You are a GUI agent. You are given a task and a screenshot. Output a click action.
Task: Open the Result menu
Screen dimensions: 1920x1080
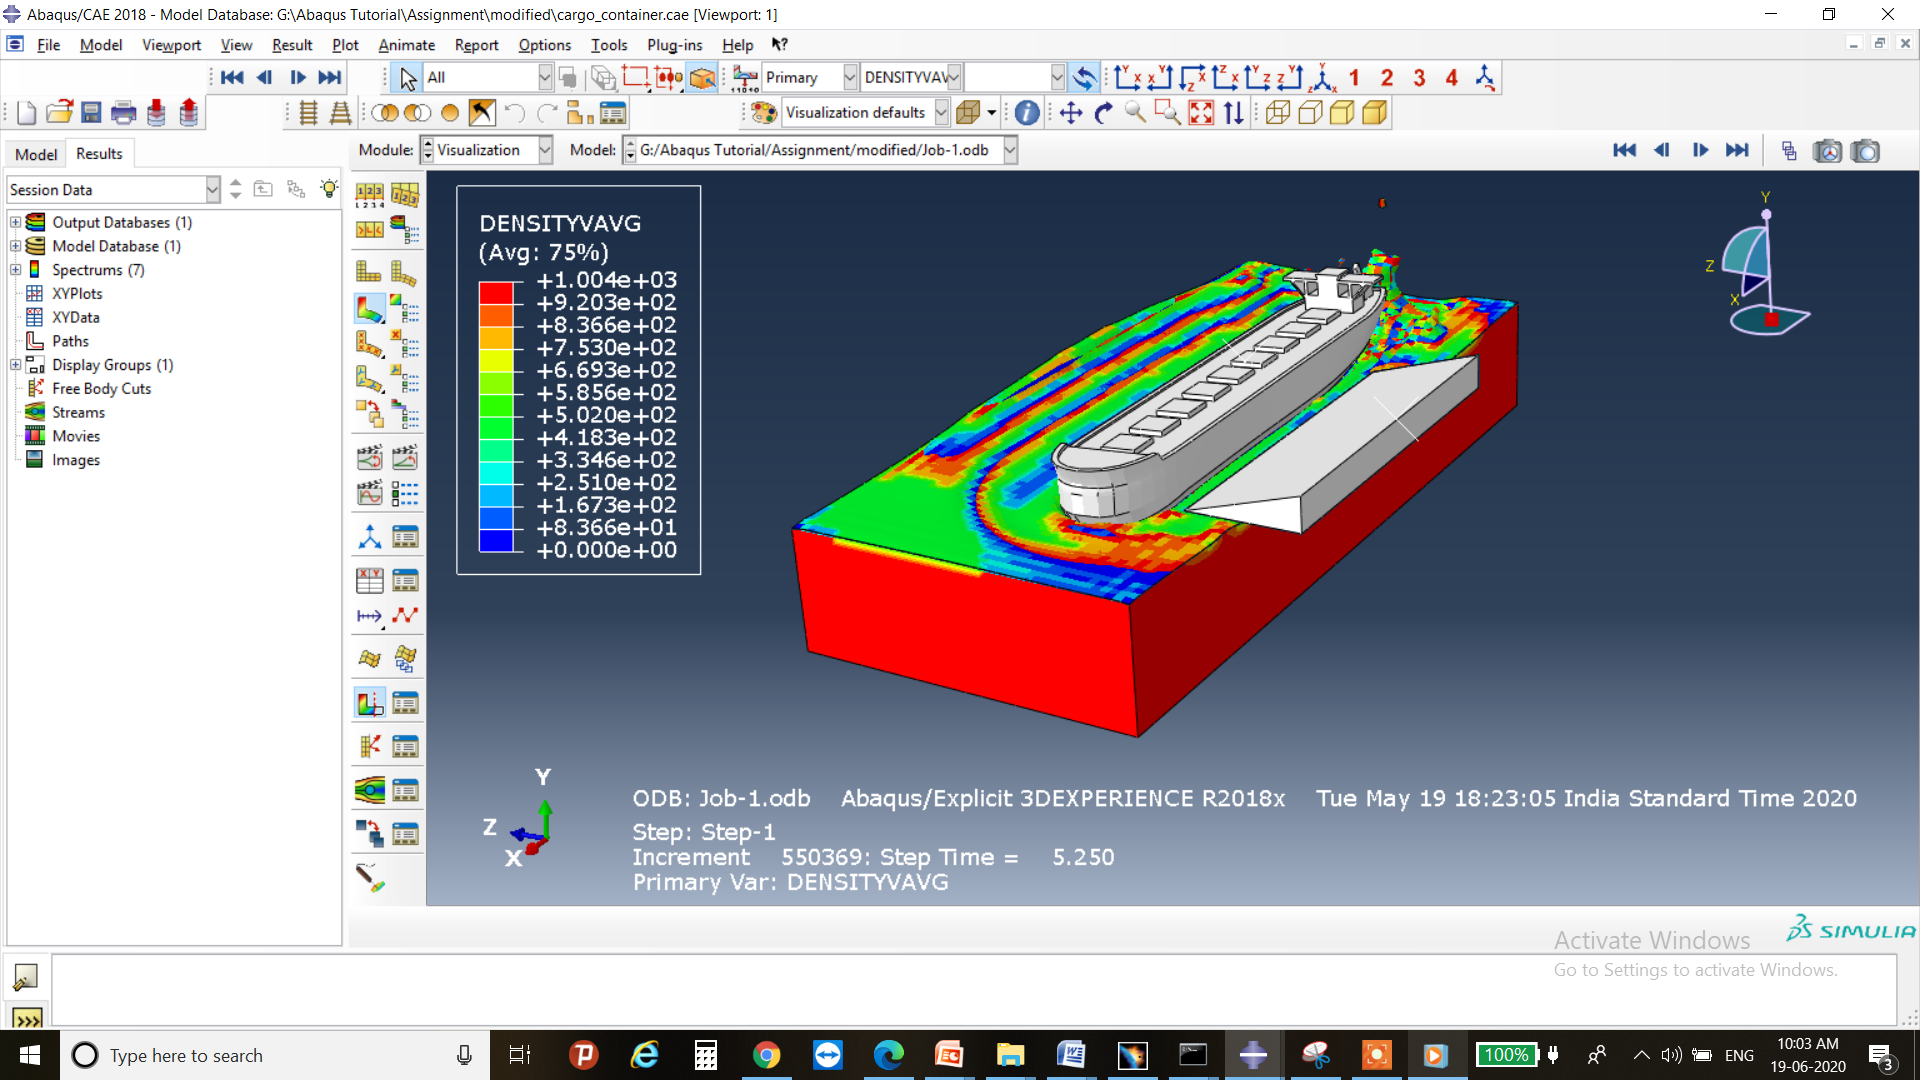(x=292, y=45)
